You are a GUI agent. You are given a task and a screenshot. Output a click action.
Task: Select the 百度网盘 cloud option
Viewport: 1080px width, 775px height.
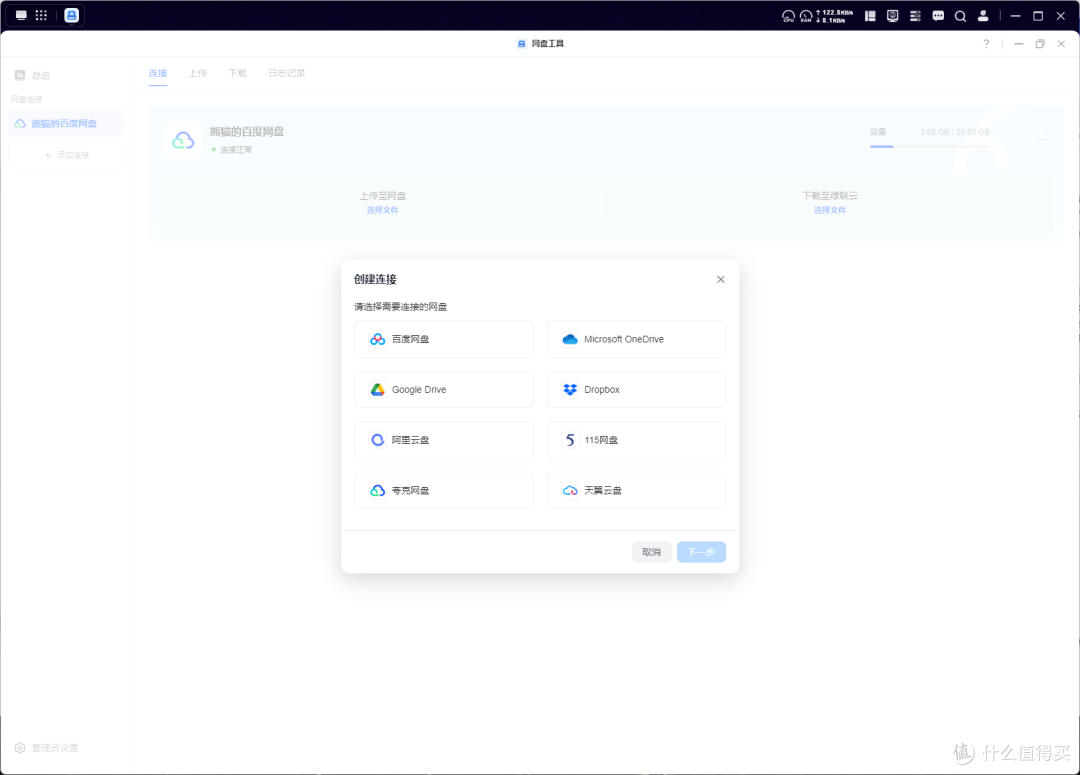coord(444,339)
